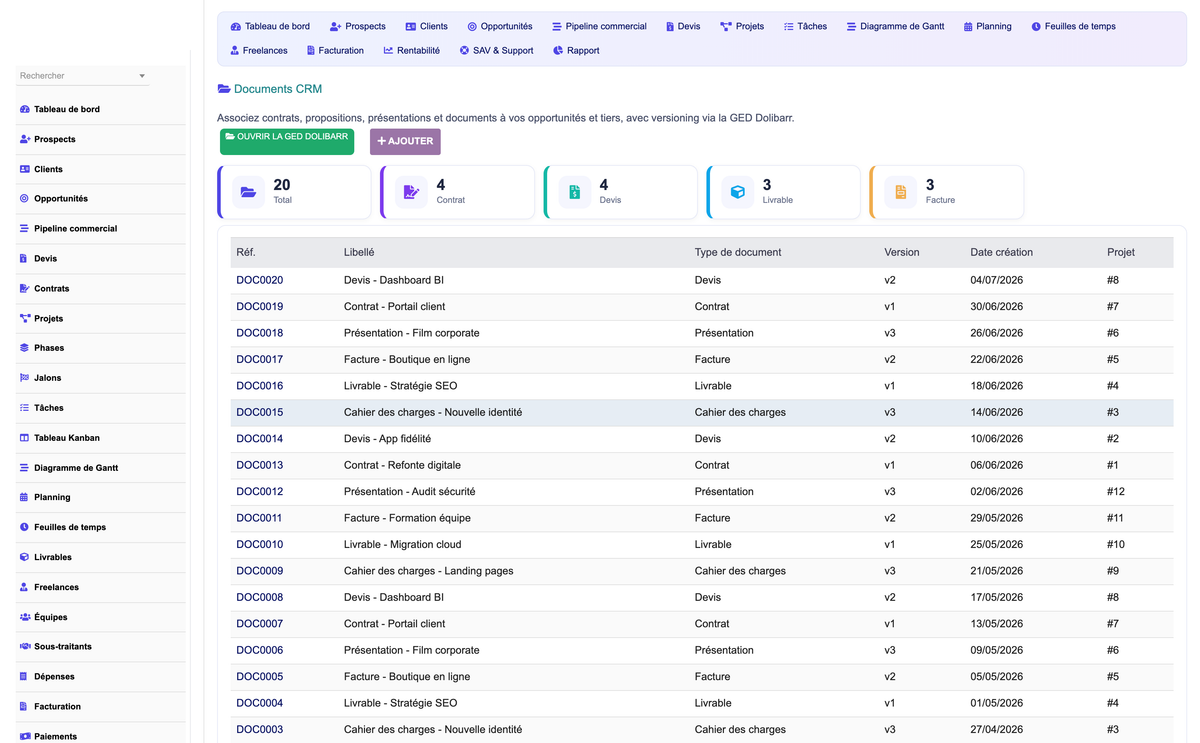This screenshot has height=743, width=1200.
Task: Click the Devis document icon in the sidebar
Action: (x=24, y=258)
